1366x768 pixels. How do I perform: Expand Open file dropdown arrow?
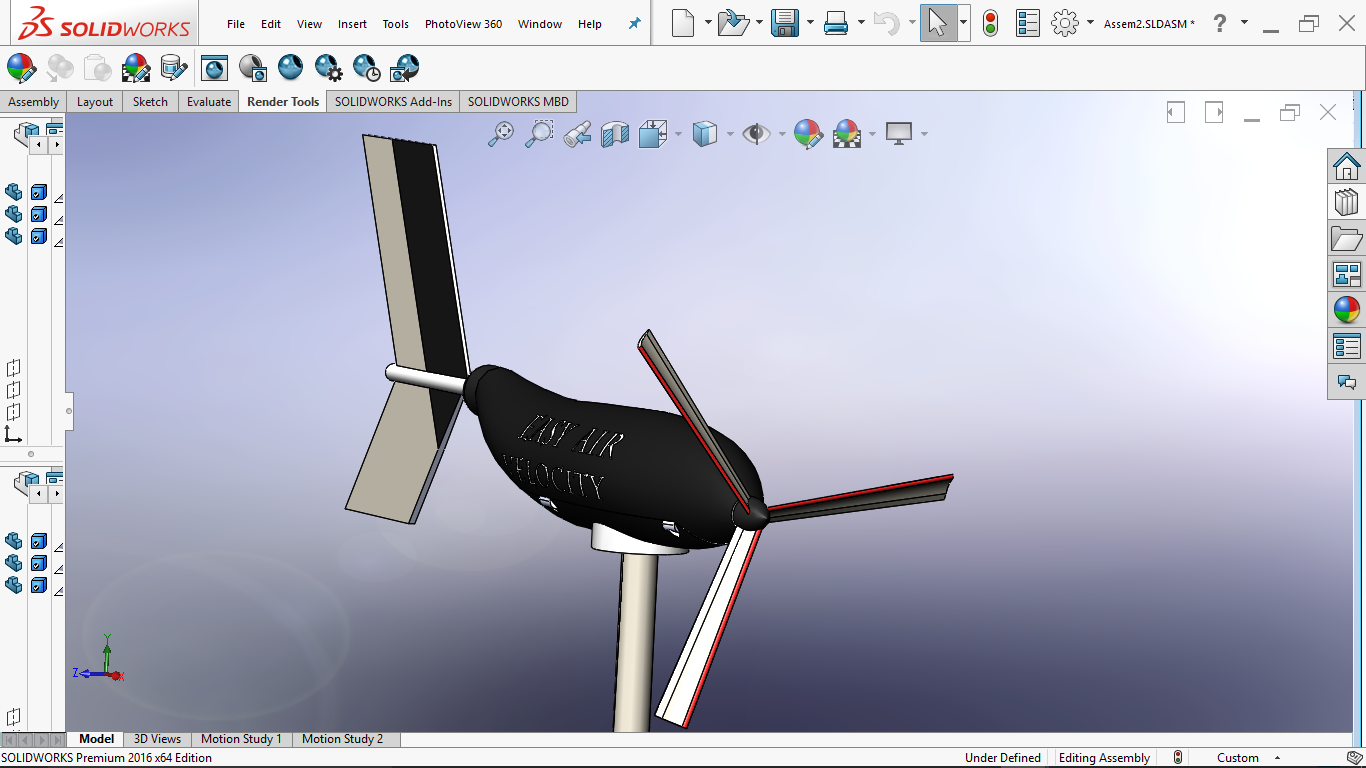pyautogui.click(x=759, y=23)
